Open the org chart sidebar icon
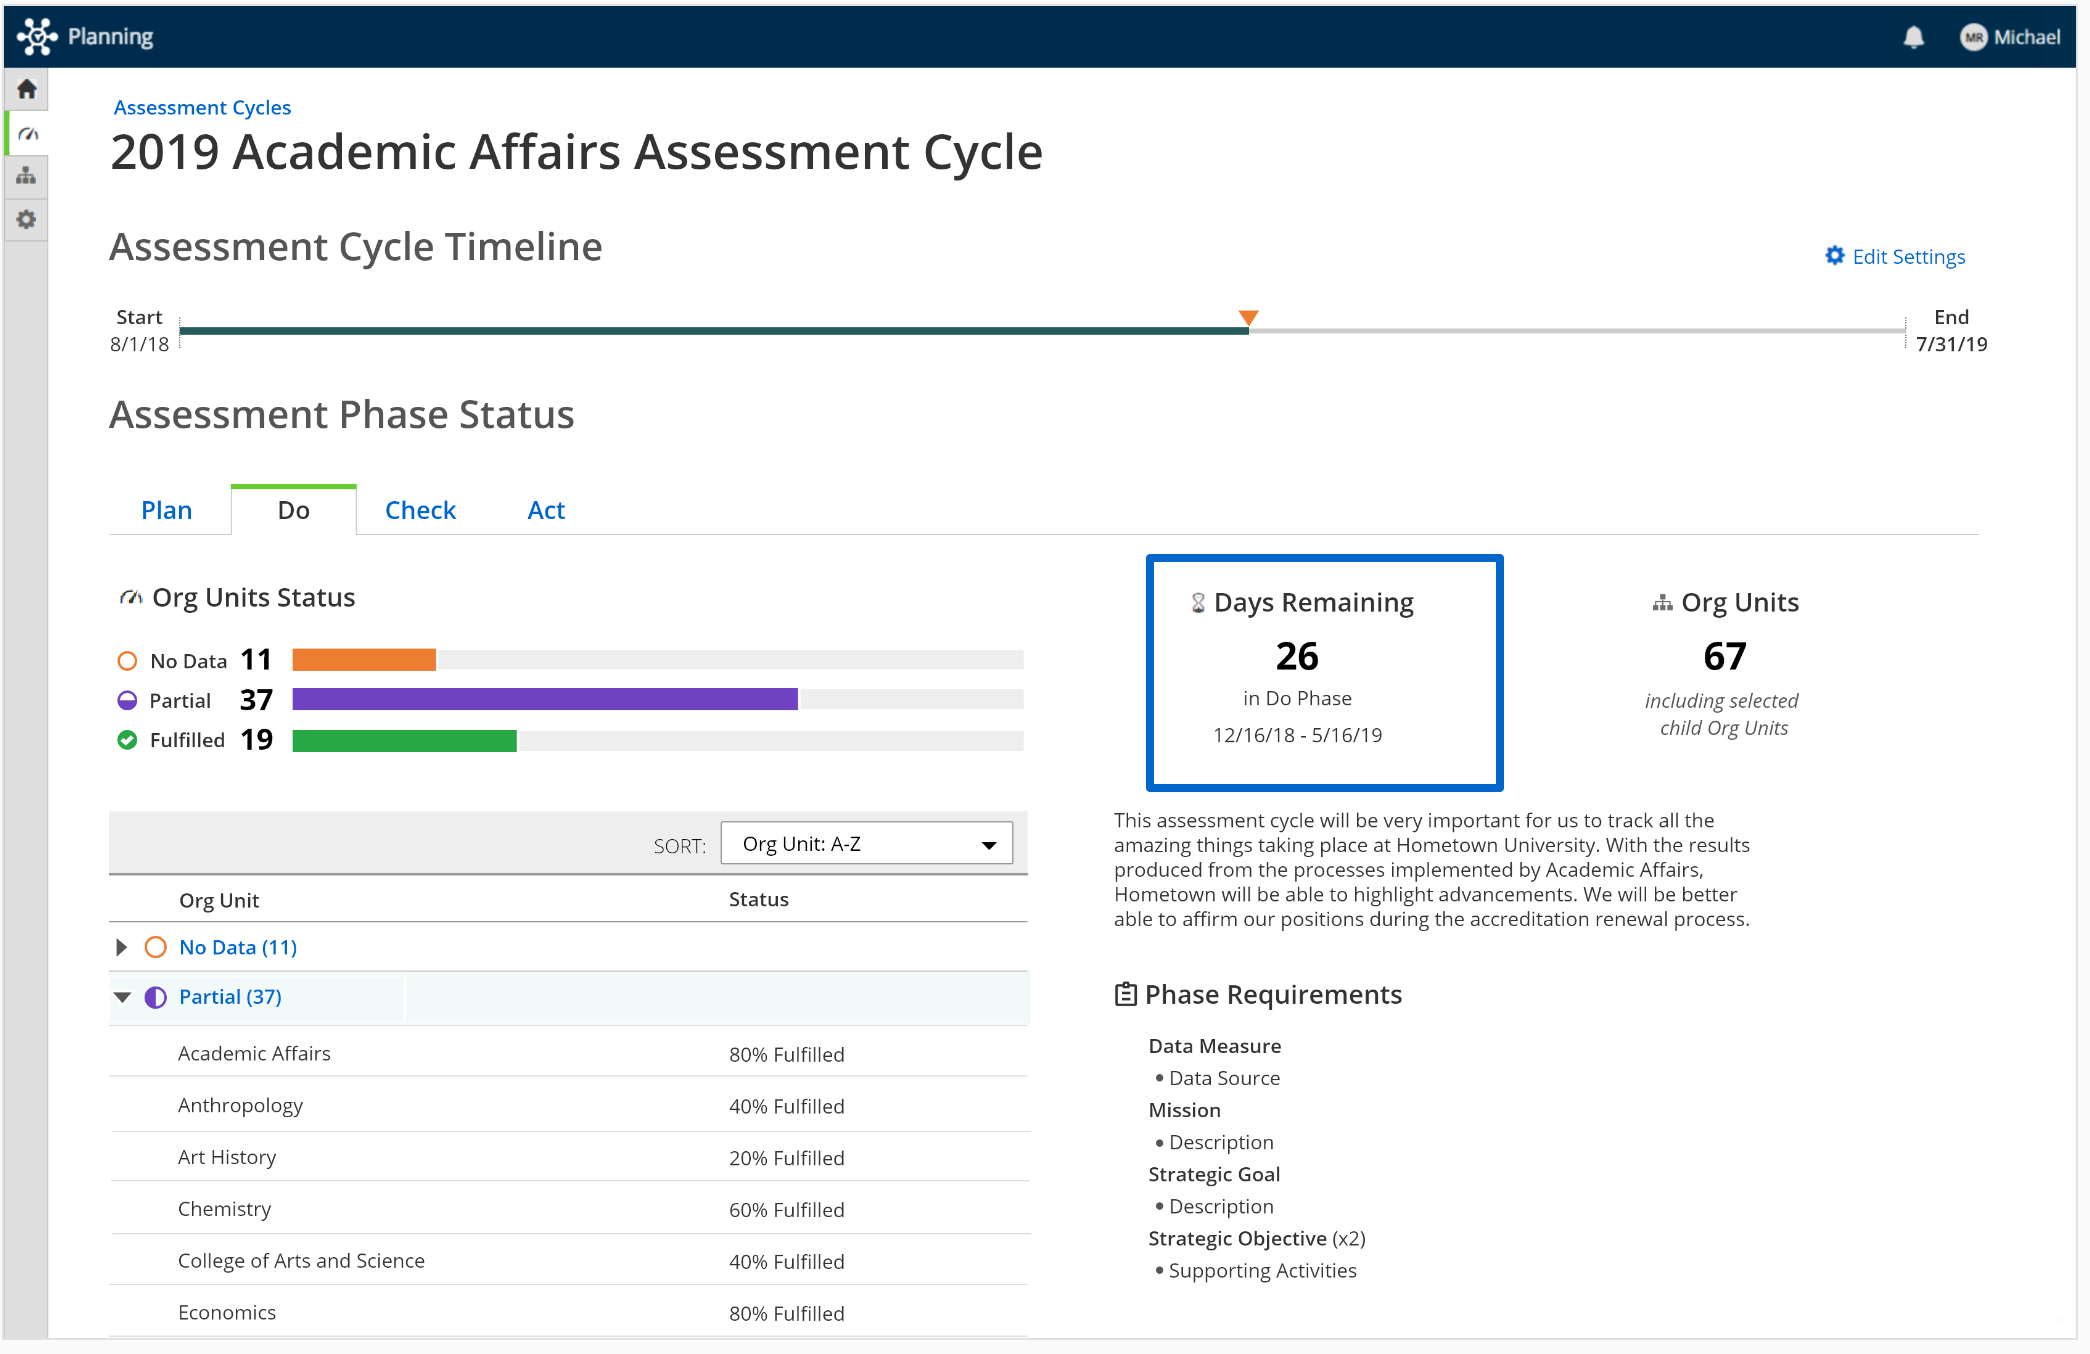 pos(27,176)
